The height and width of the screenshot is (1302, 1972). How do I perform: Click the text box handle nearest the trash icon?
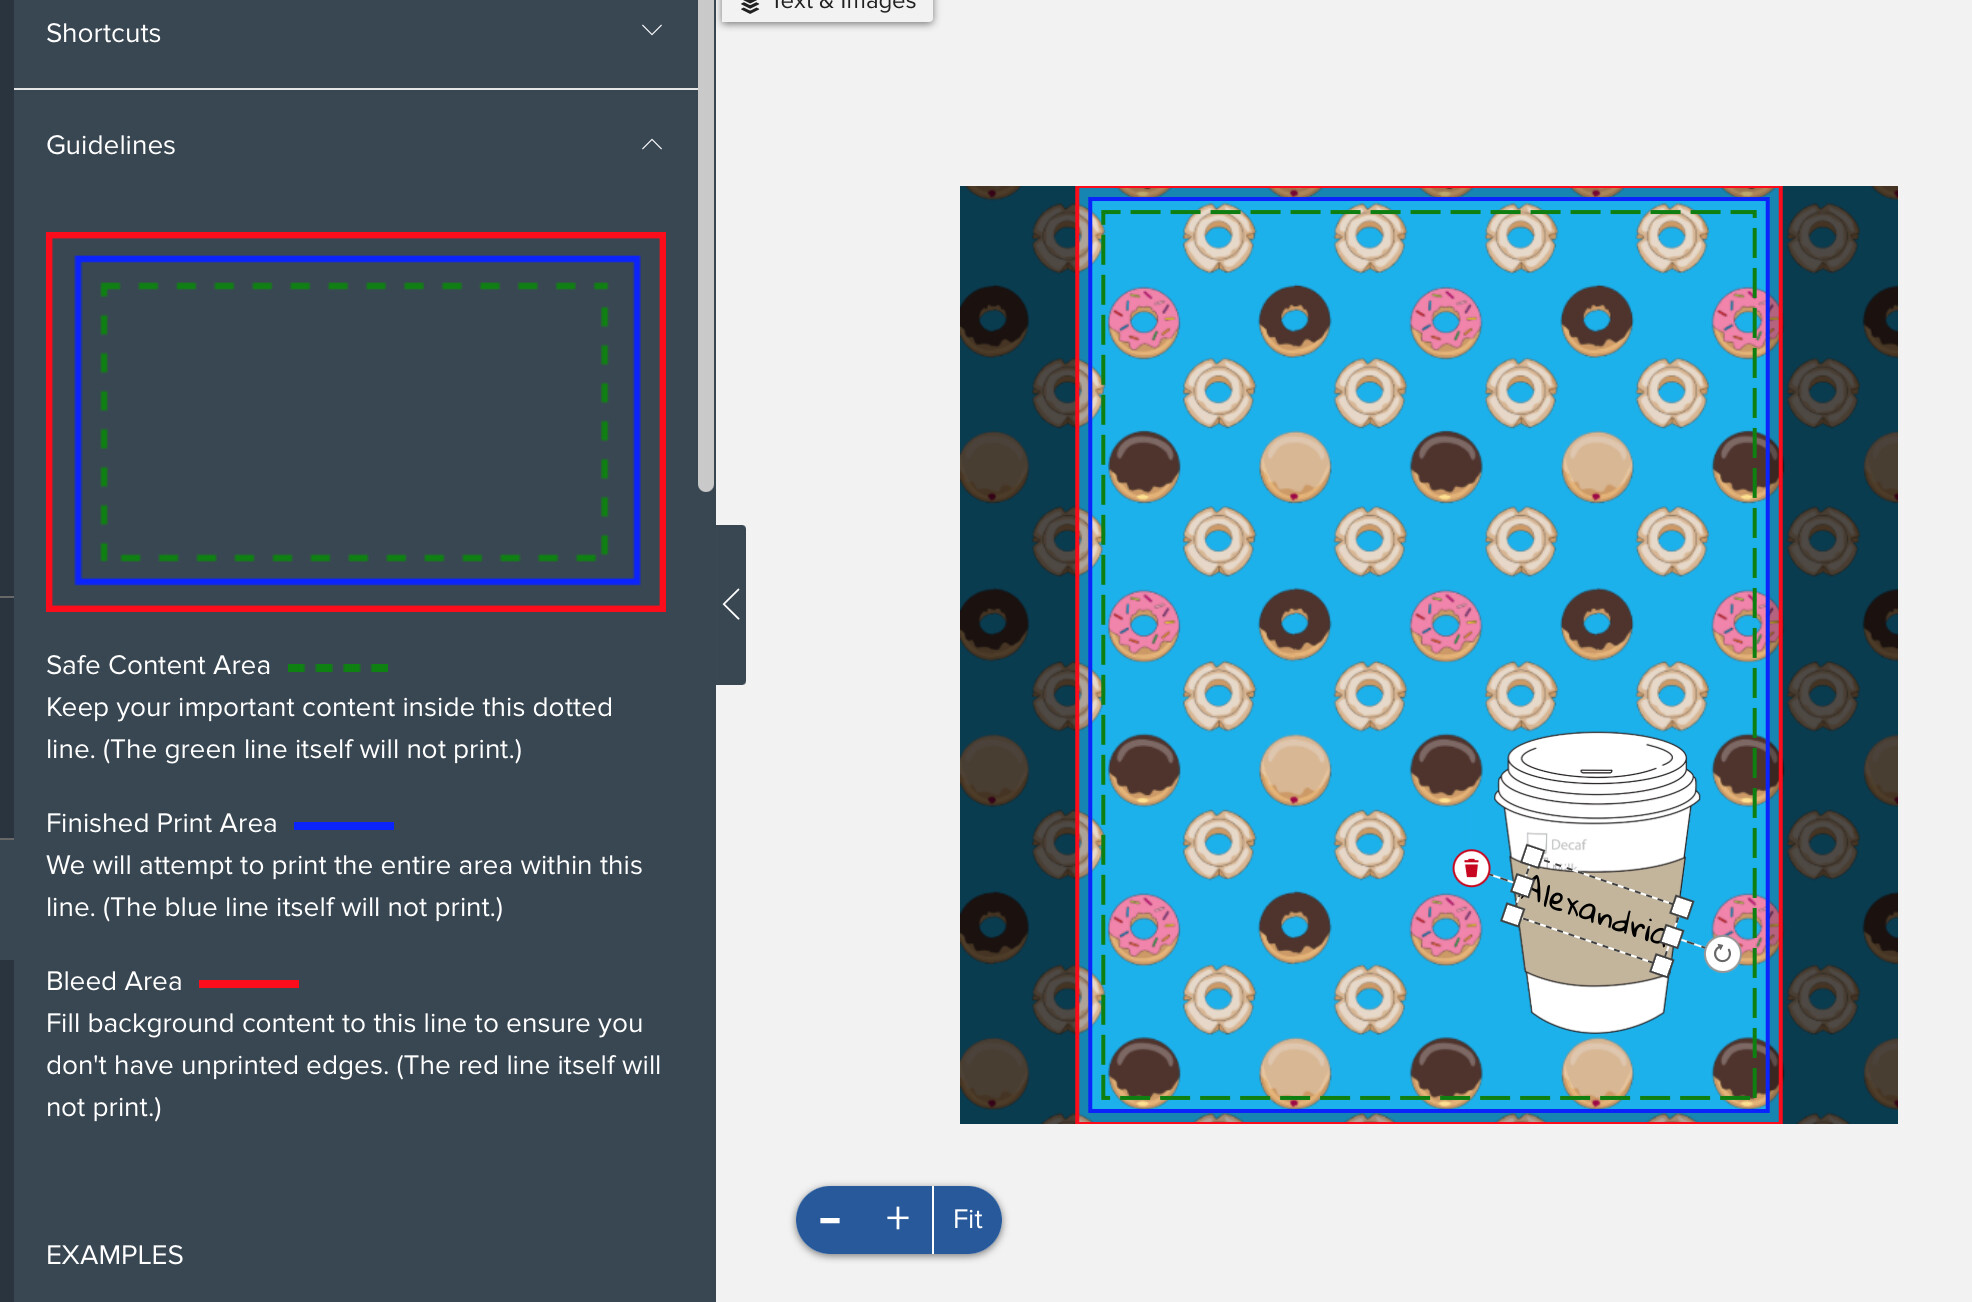(x=1522, y=885)
